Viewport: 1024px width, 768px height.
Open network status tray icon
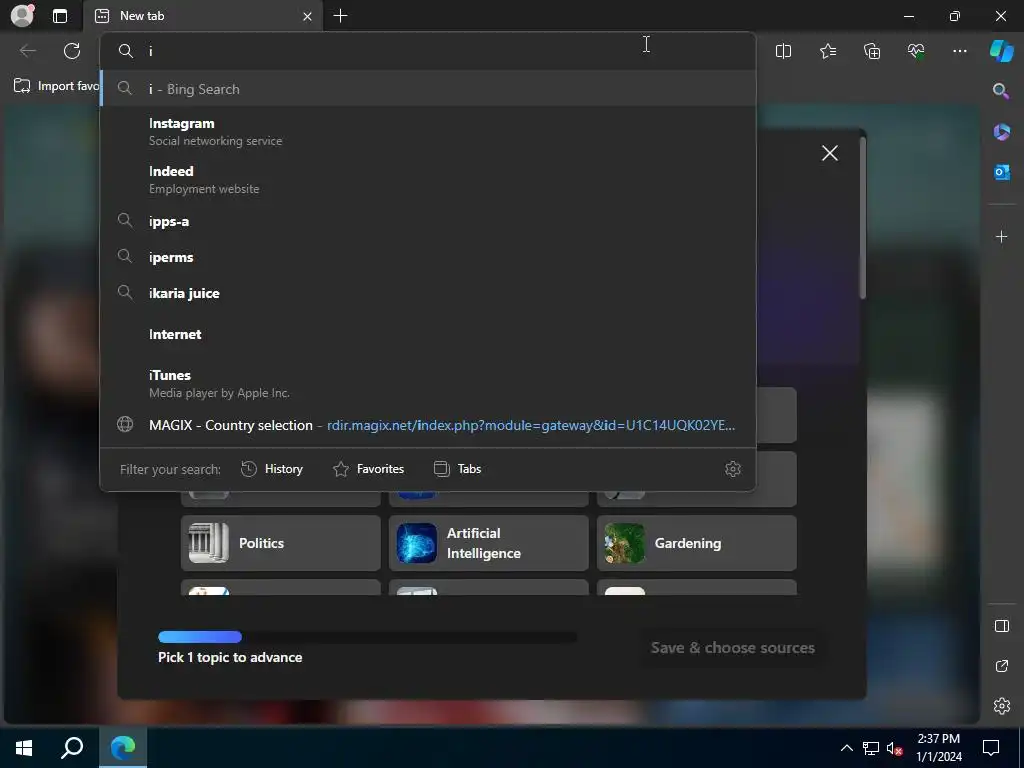click(871, 748)
